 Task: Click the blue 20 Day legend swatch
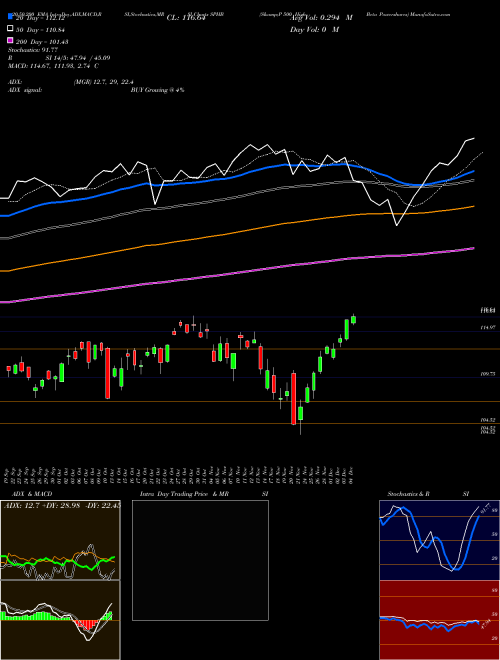click(10, 17)
